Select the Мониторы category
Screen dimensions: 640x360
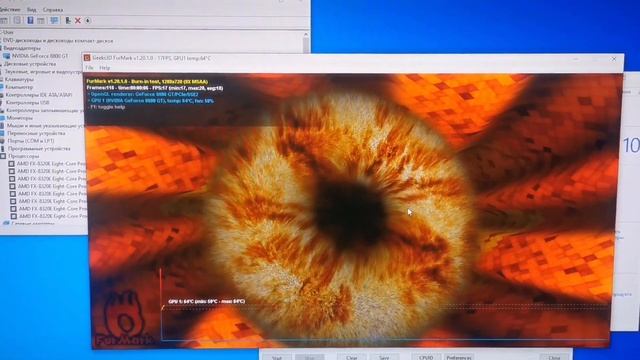point(19,118)
